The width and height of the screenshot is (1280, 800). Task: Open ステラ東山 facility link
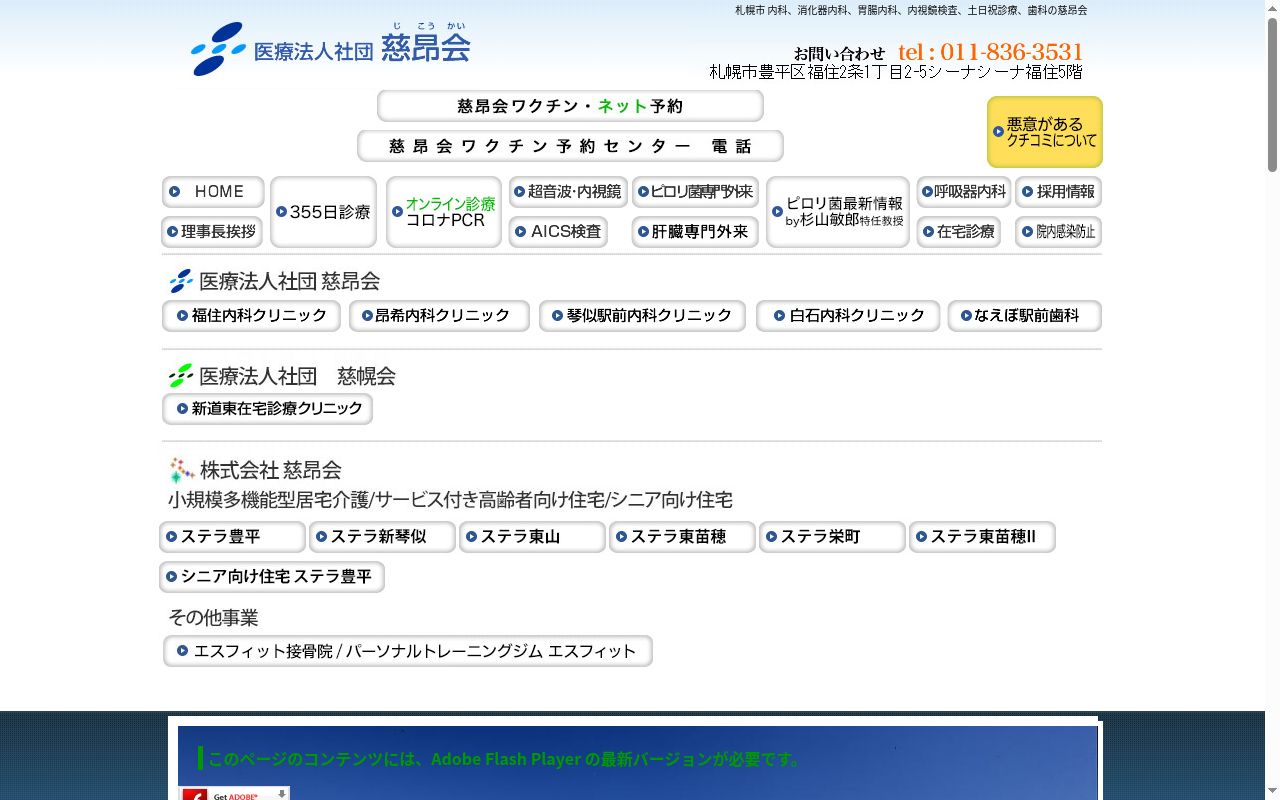pos(532,537)
